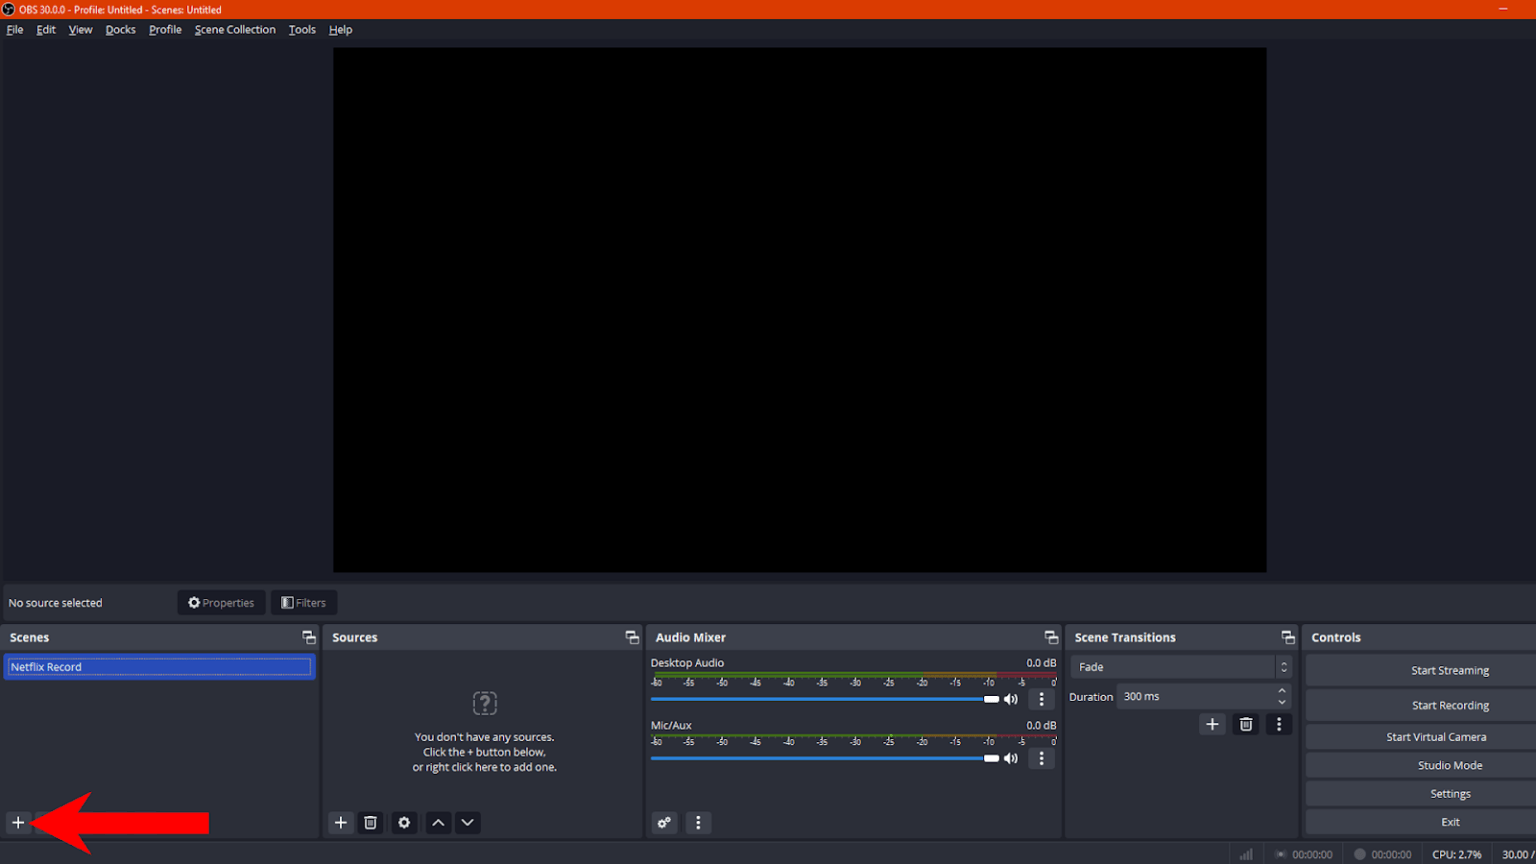This screenshot has width=1536, height=864.
Task: Open the Fade transition dropdown
Action: (1180, 667)
